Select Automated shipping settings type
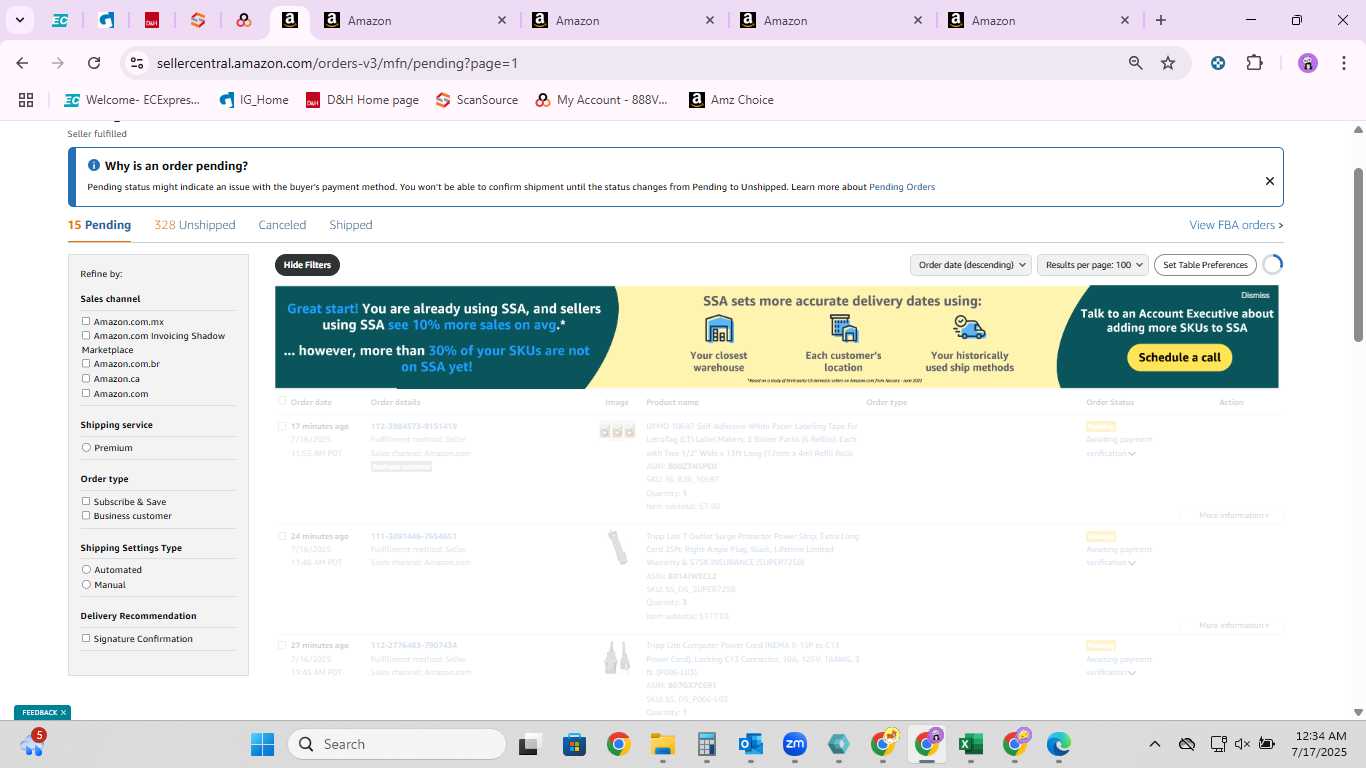 (x=86, y=569)
